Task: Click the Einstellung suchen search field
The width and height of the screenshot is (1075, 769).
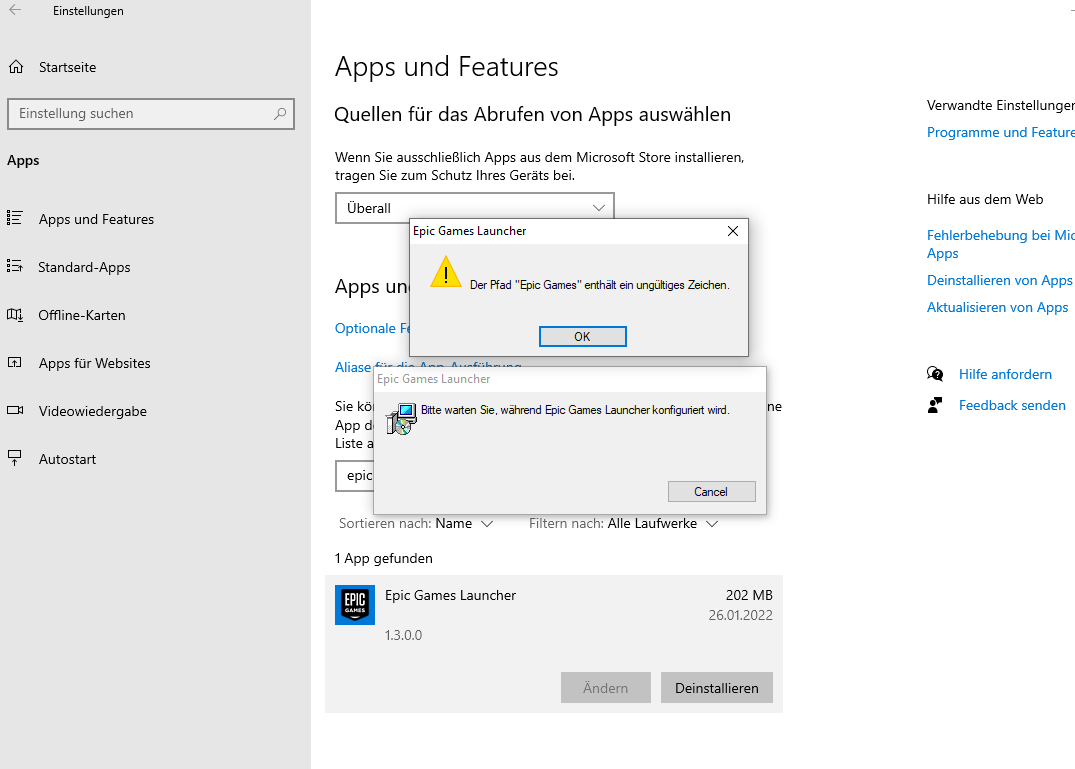Action: click(151, 114)
